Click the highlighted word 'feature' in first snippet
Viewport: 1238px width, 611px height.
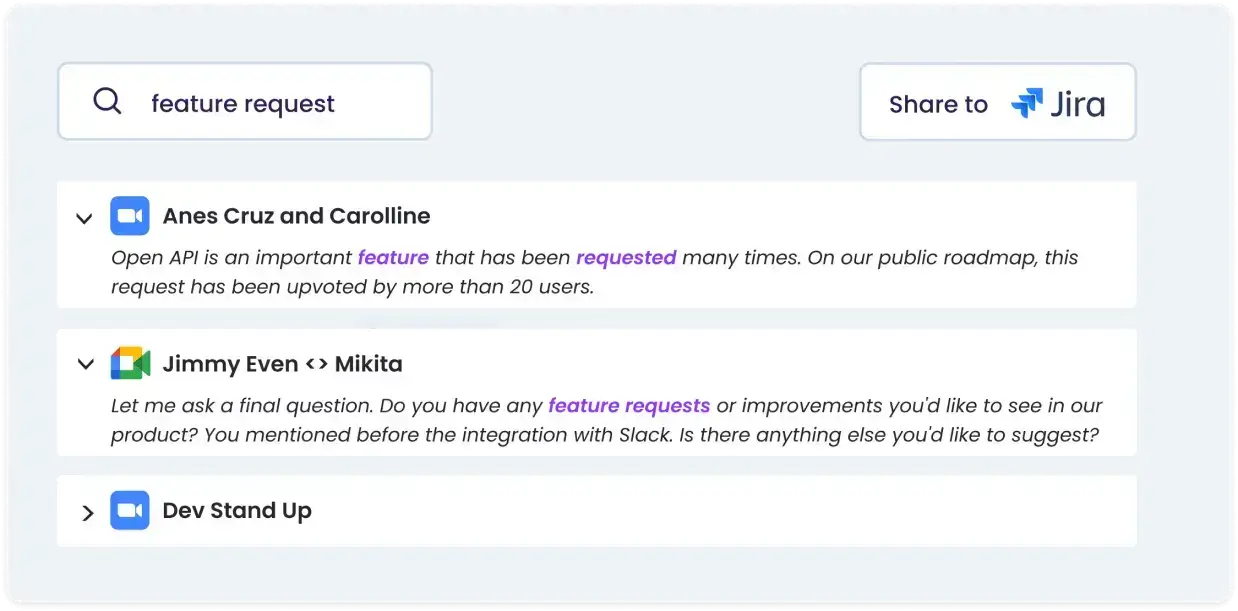pyautogui.click(x=393, y=258)
